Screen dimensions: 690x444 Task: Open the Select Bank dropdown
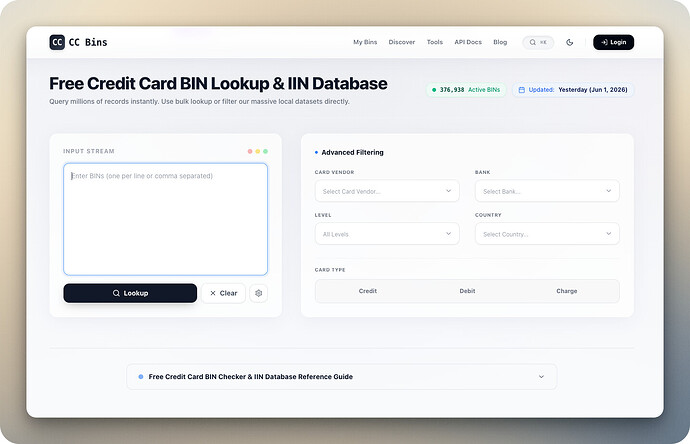tap(547, 191)
